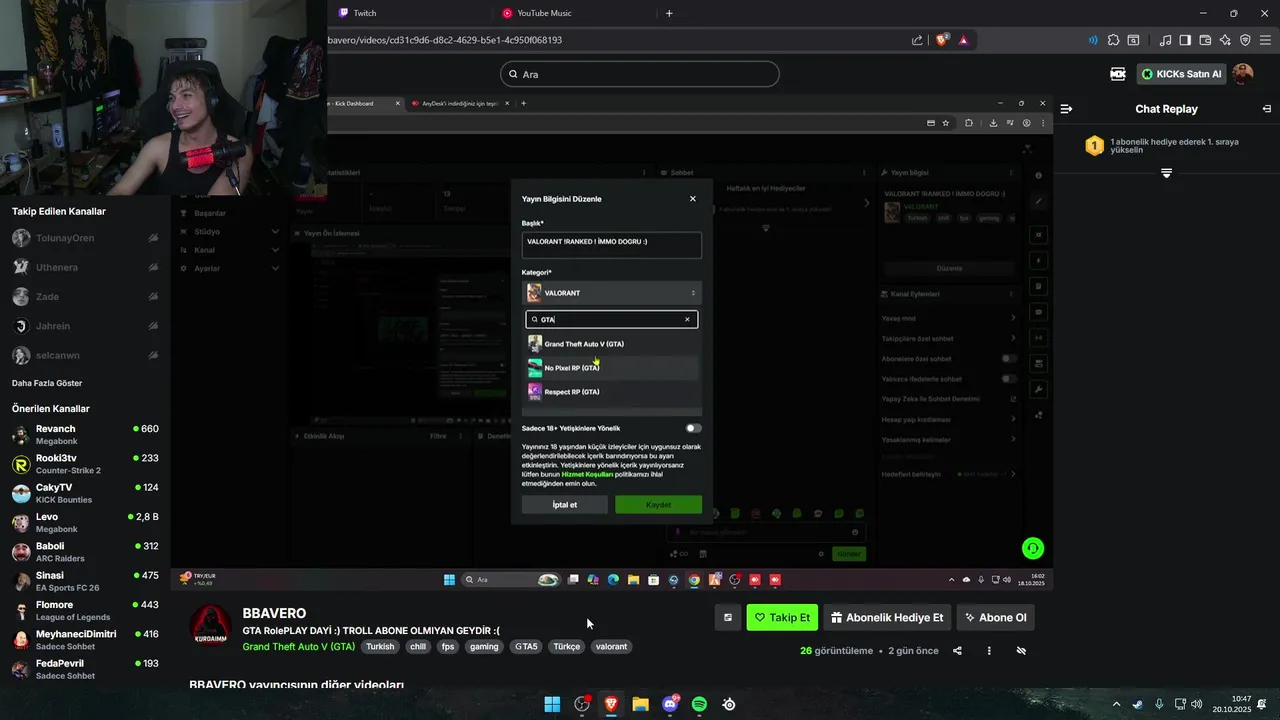Screen dimensions: 1280x720
Task: Select No Pixel RP (GTA) category result
Action: coord(611,368)
